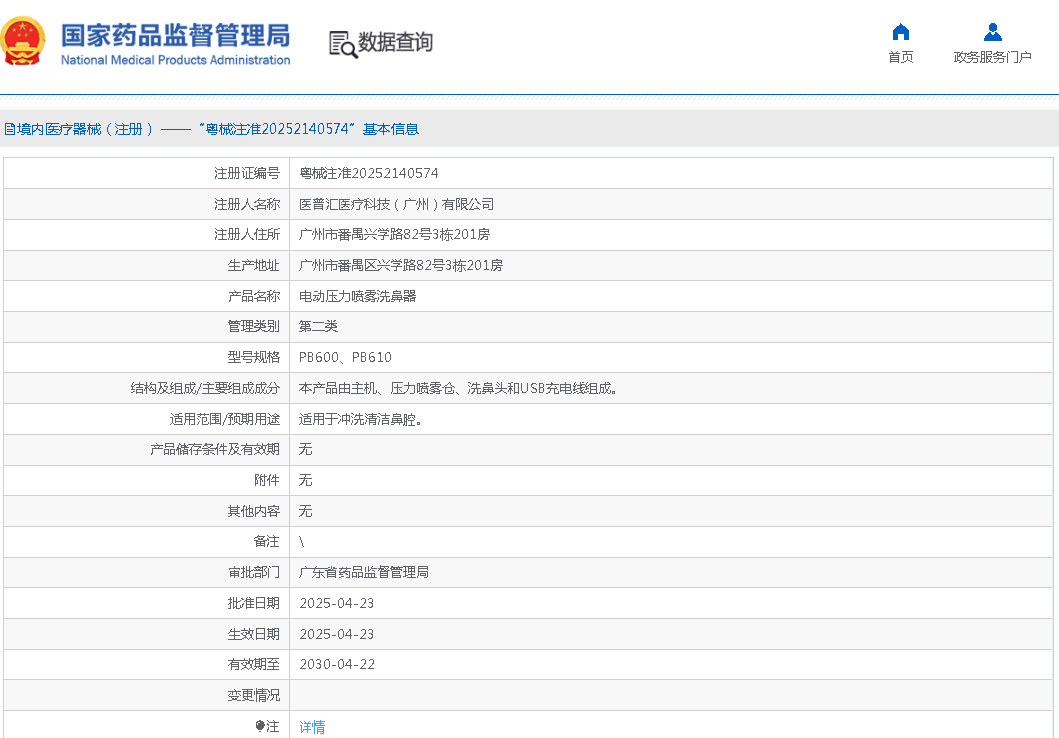Viewport: 1059px width, 738px height.
Task: Click the 首页 label
Action: pos(900,57)
